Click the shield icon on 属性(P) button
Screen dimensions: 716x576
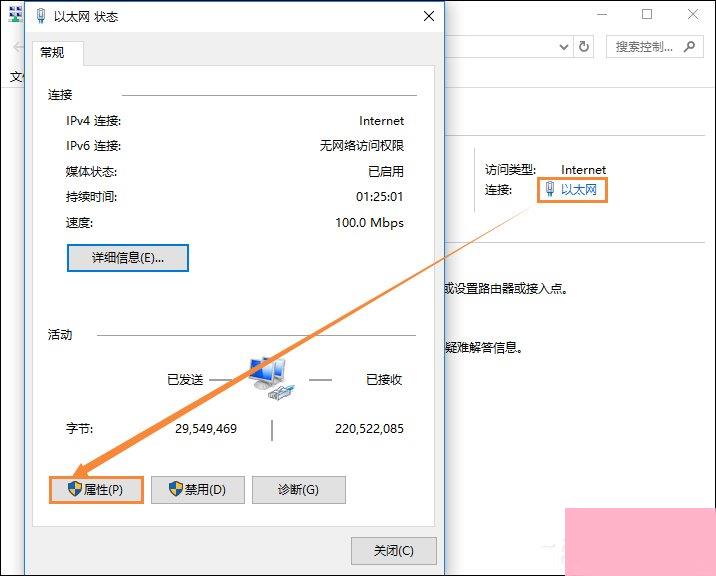tap(74, 489)
